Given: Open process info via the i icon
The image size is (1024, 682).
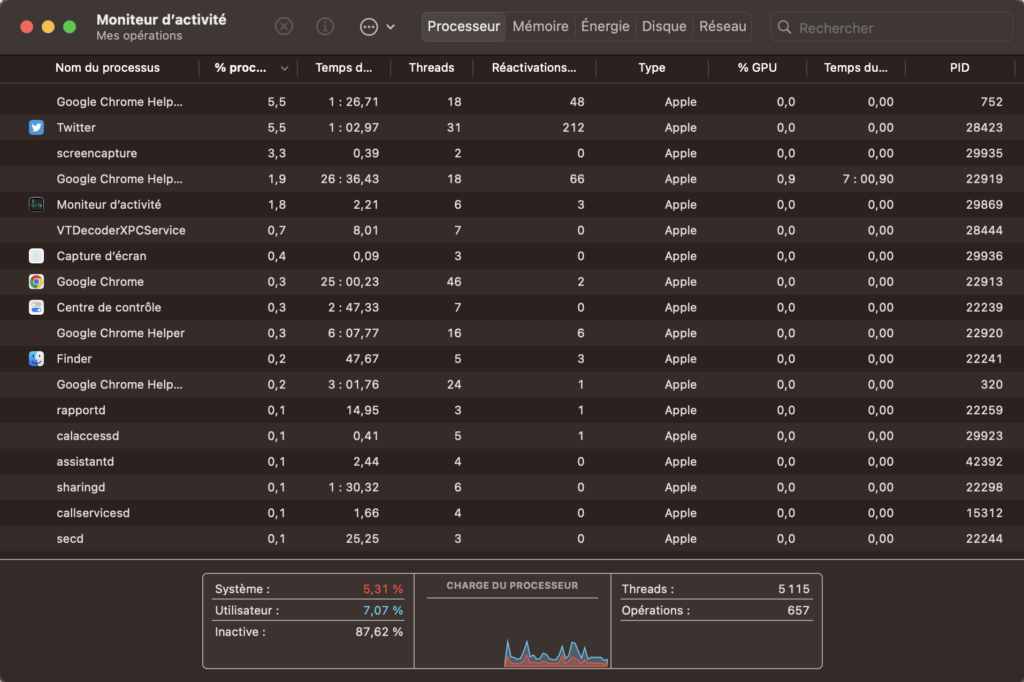Looking at the screenshot, I should [x=325, y=26].
